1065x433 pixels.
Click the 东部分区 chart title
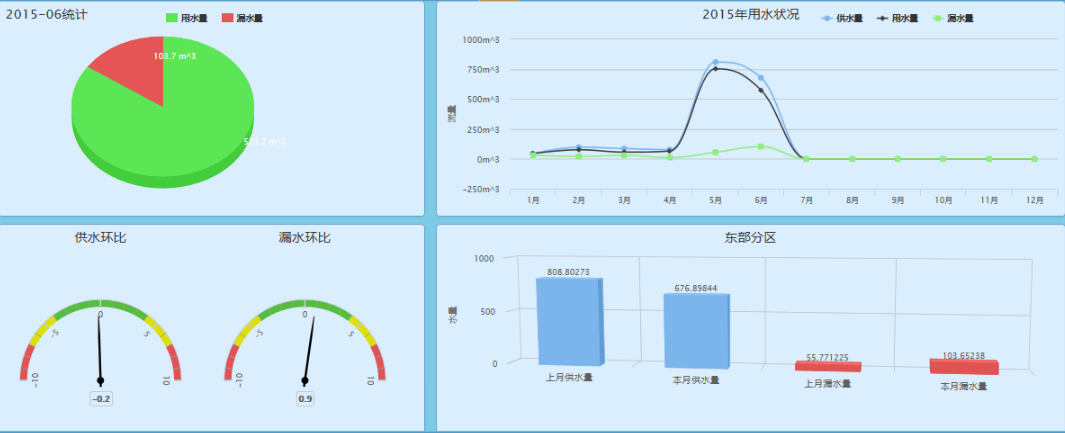click(750, 238)
